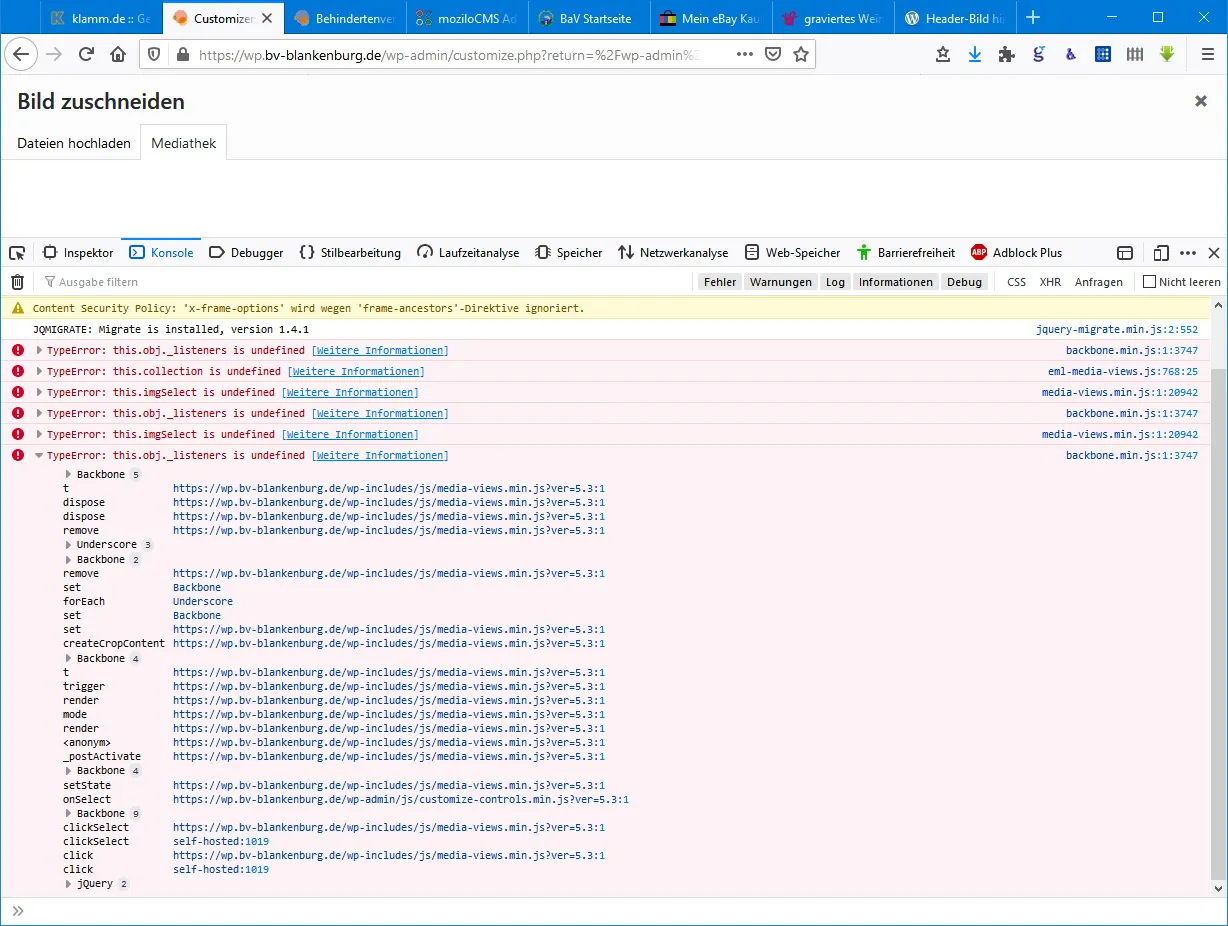Viewport: 1228px width, 926px height.
Task: Click the blue grid extension icon
Action: pos(1103,55)
